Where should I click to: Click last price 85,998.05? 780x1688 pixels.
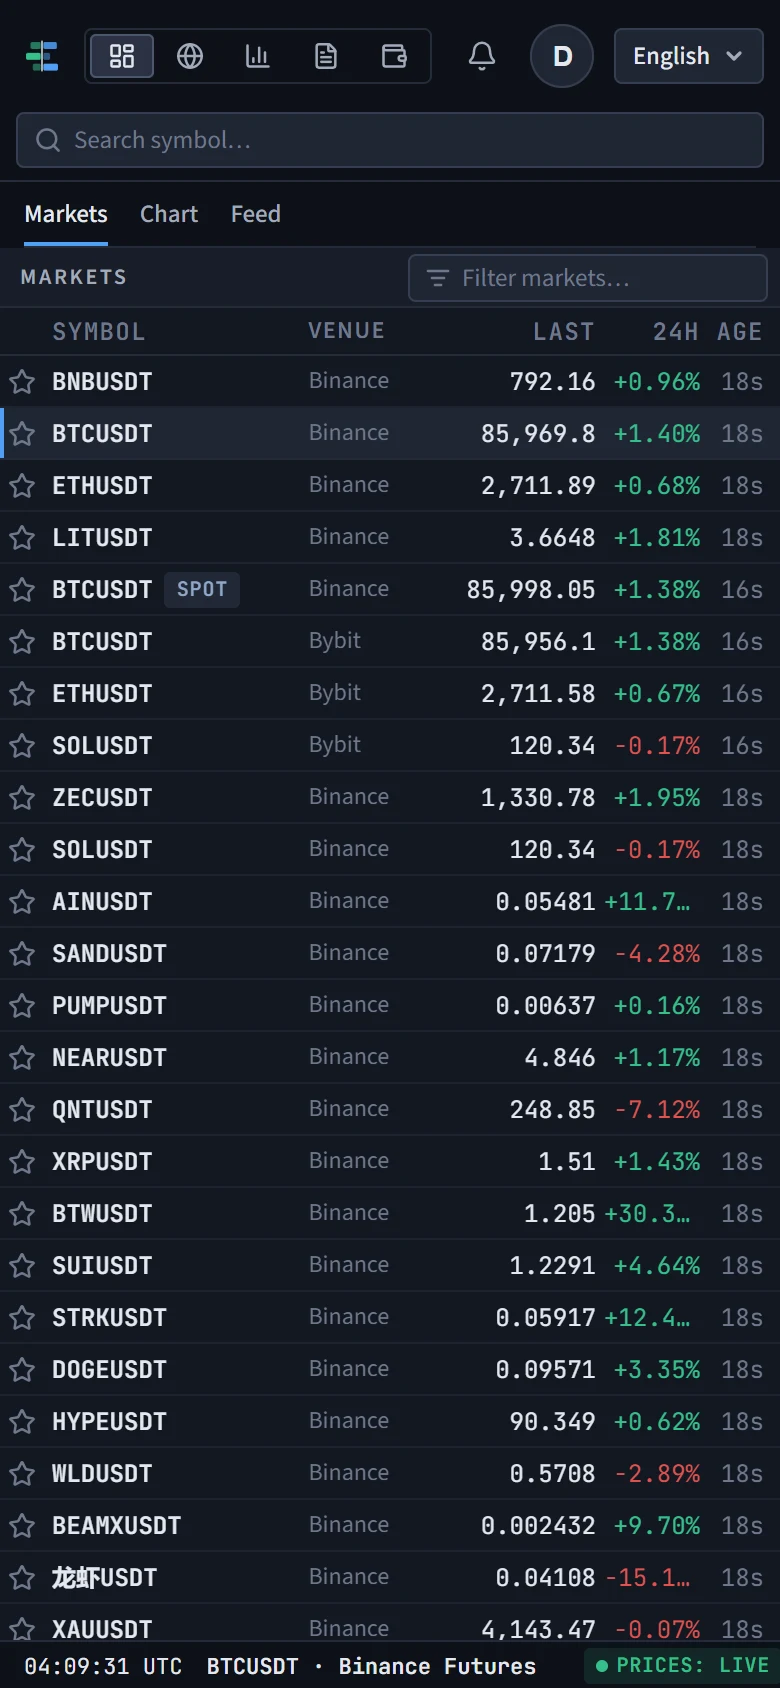click(x=531, y=590)
